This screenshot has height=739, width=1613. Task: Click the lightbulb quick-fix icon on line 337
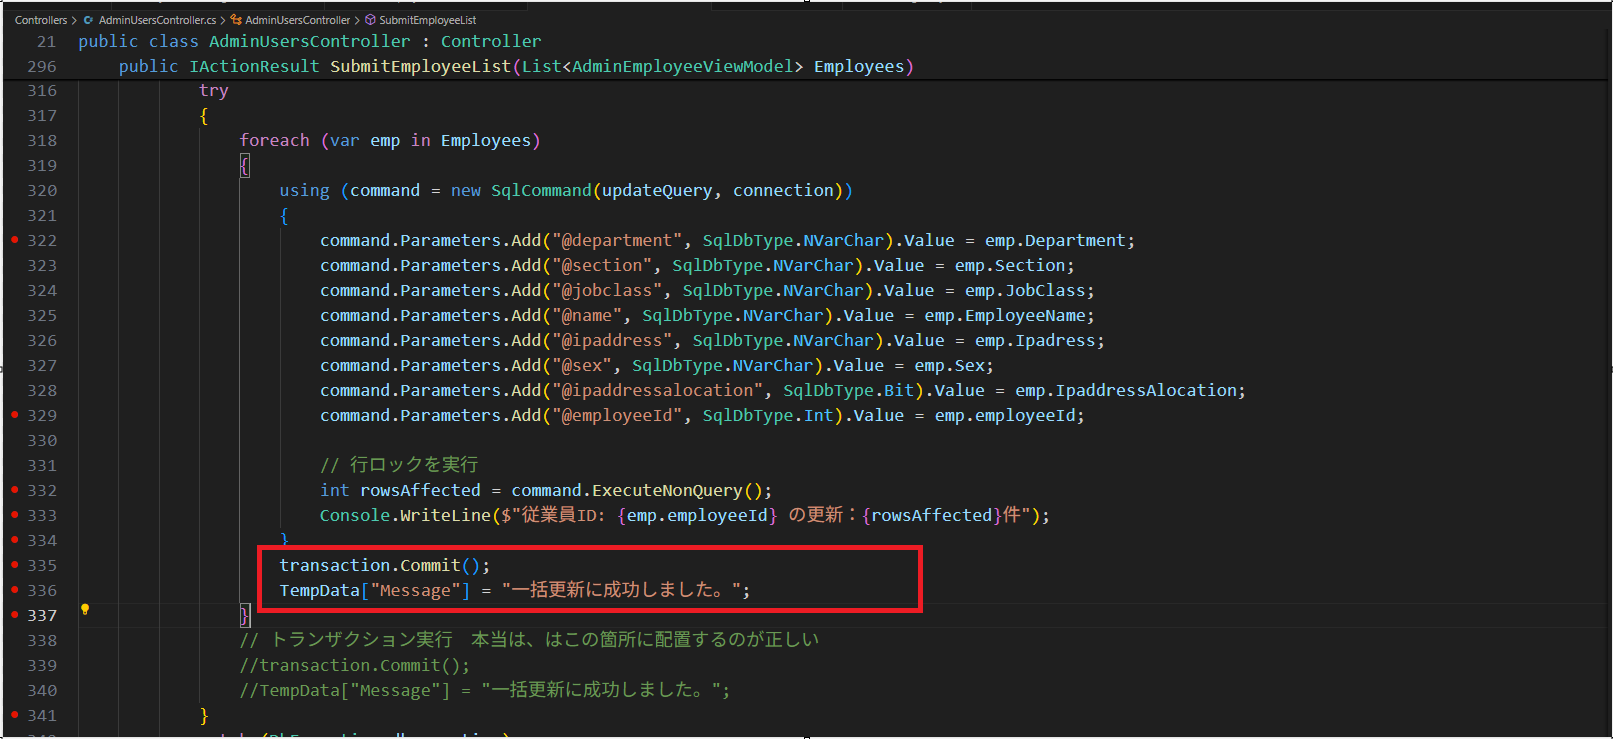[85, 609]
